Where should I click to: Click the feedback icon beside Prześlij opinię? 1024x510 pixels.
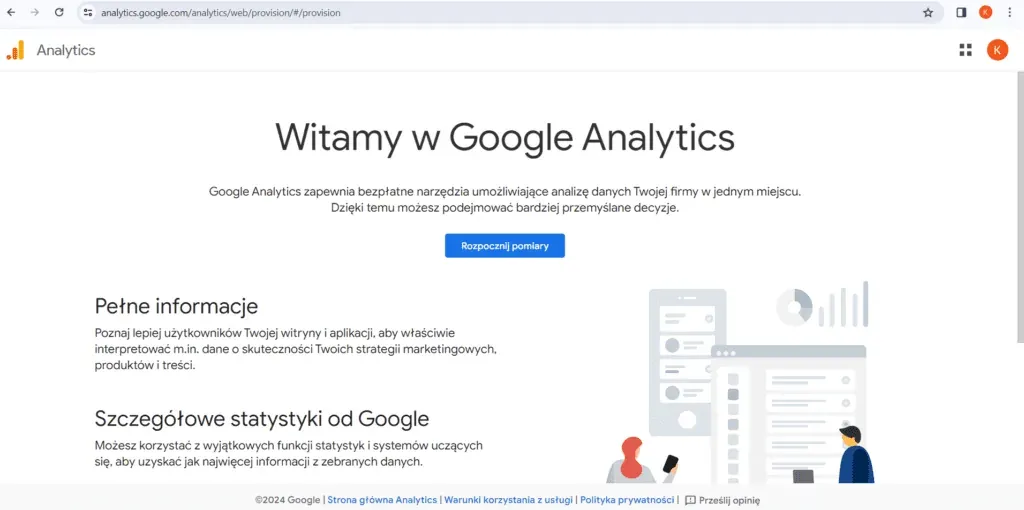pyautogui.click(x=690, y=500)
